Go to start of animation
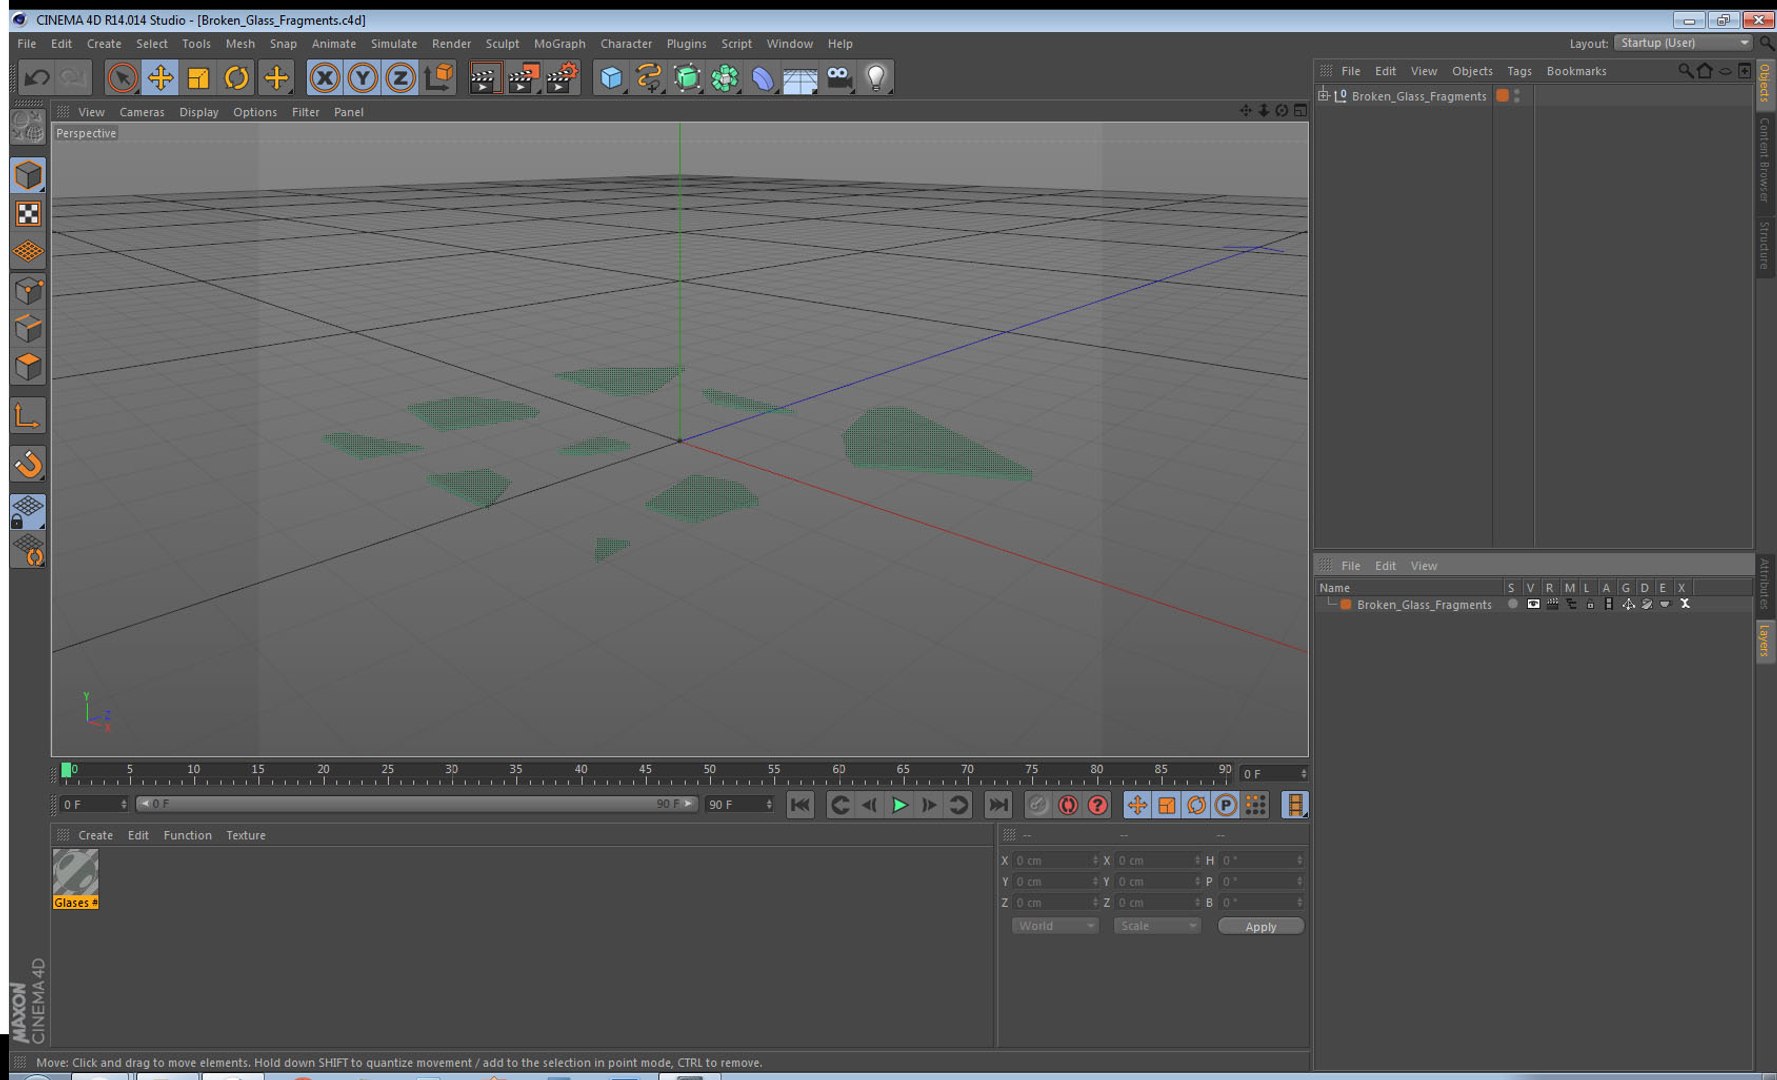Viewport: 1777px width, 1080px height. [x=800, y=805]
